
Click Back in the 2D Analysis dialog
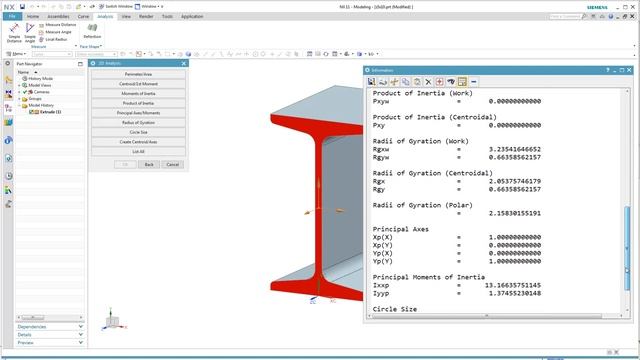point(149,164)
